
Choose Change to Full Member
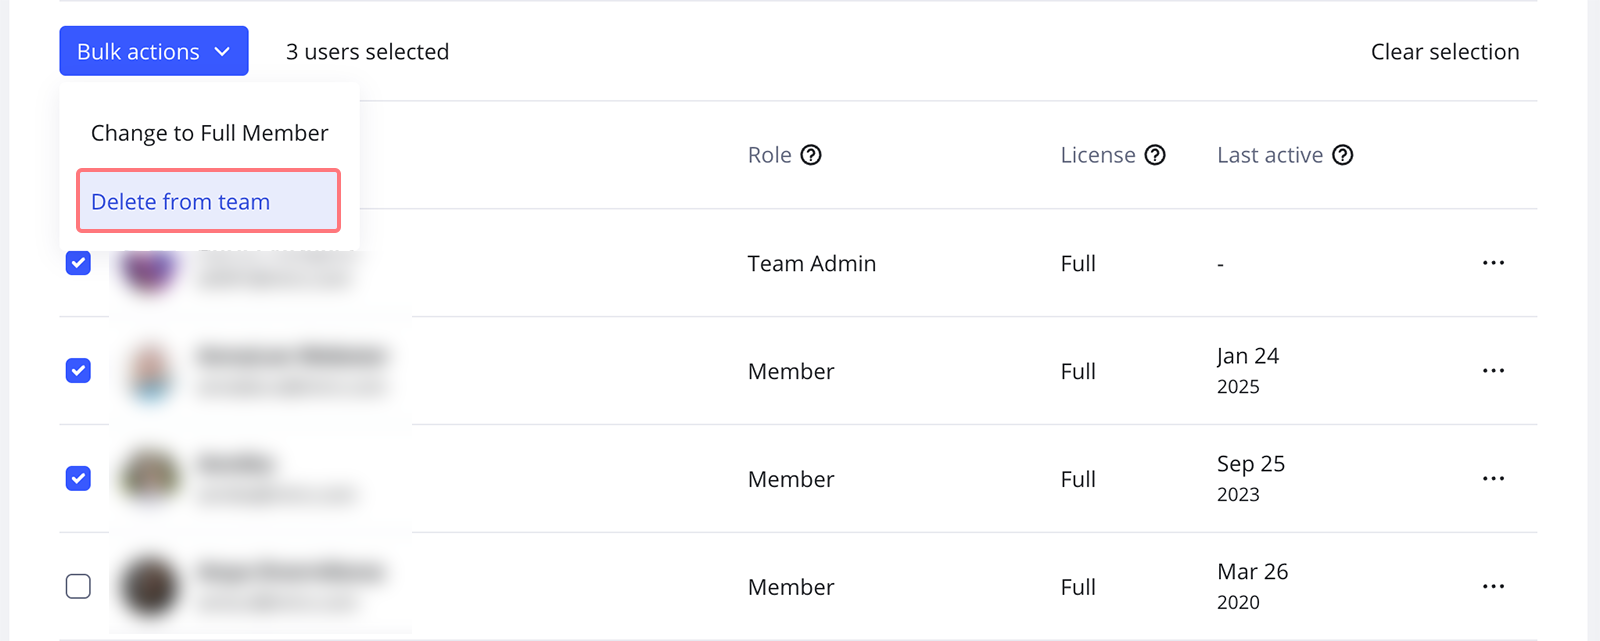click(209, 133)
